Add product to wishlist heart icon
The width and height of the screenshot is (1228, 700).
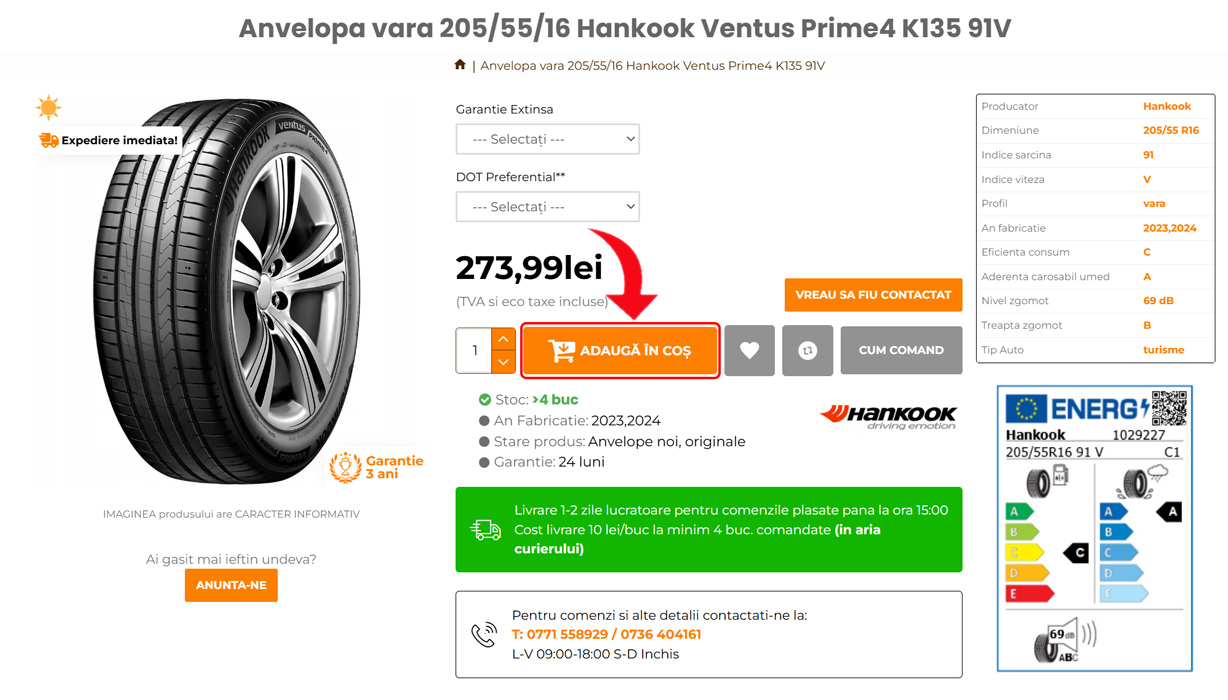[749, 351]
